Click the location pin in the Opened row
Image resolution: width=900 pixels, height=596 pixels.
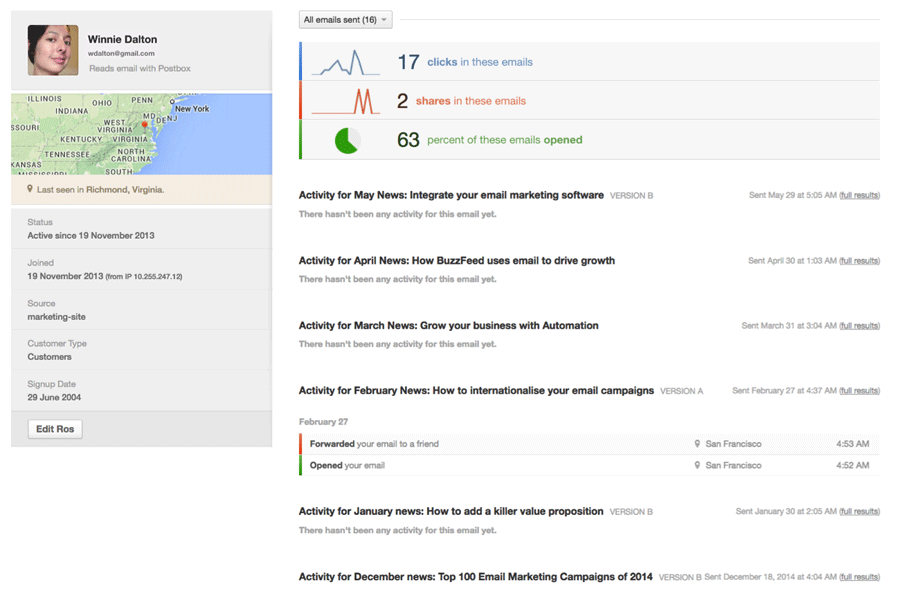[697, 466]
